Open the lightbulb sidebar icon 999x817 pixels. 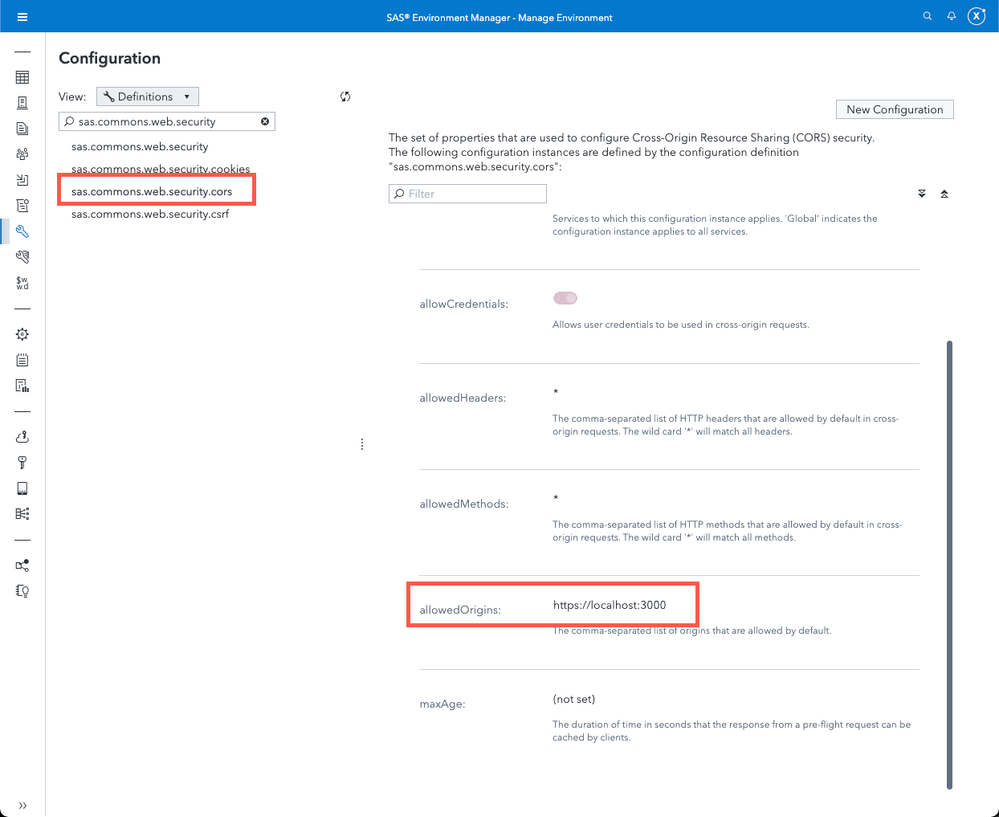(22, 591)
